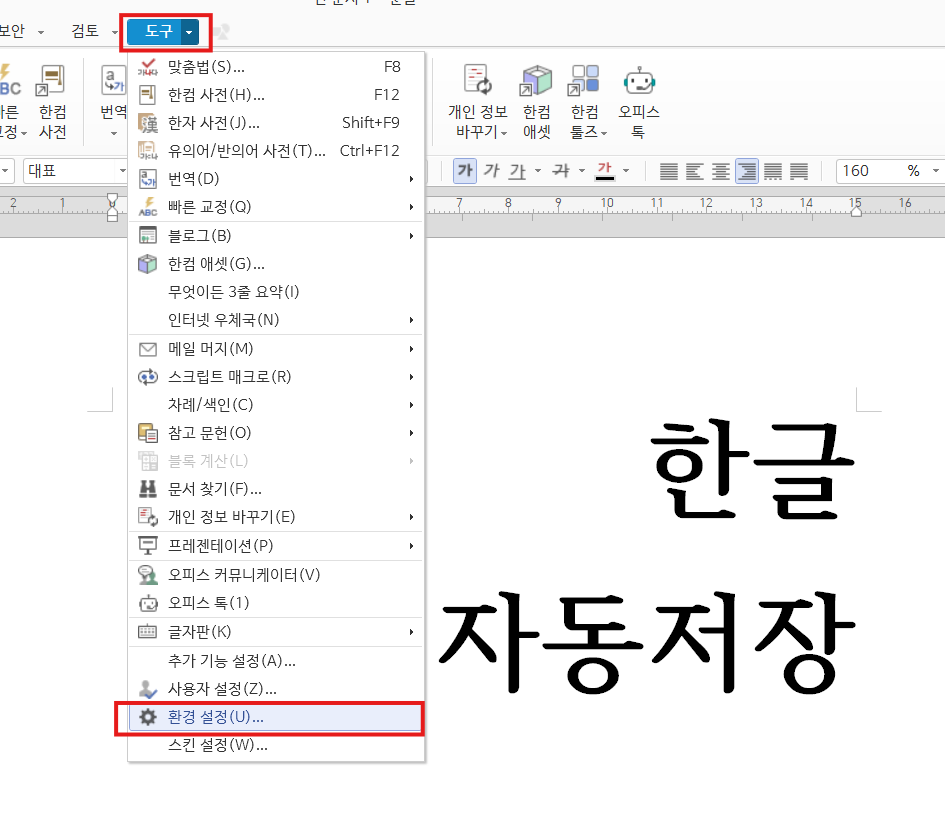This screenshot has width=945, height=838.
Task: Expand the 빠른 교정(Q) submenu arrow
Action: [x=411, y=207]
